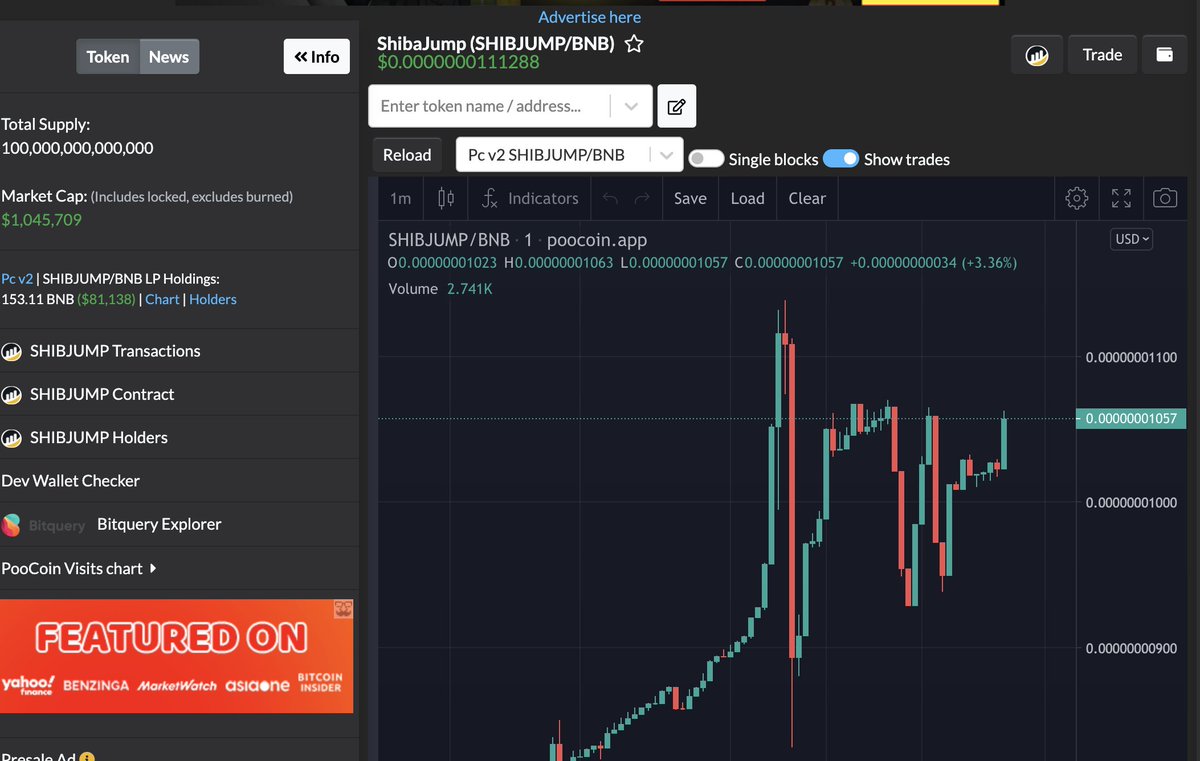This screenshot has height=761, width=1200.
Task: Open the Indicators fx menu
Action: pyautogui.click(x=530, y=198)
